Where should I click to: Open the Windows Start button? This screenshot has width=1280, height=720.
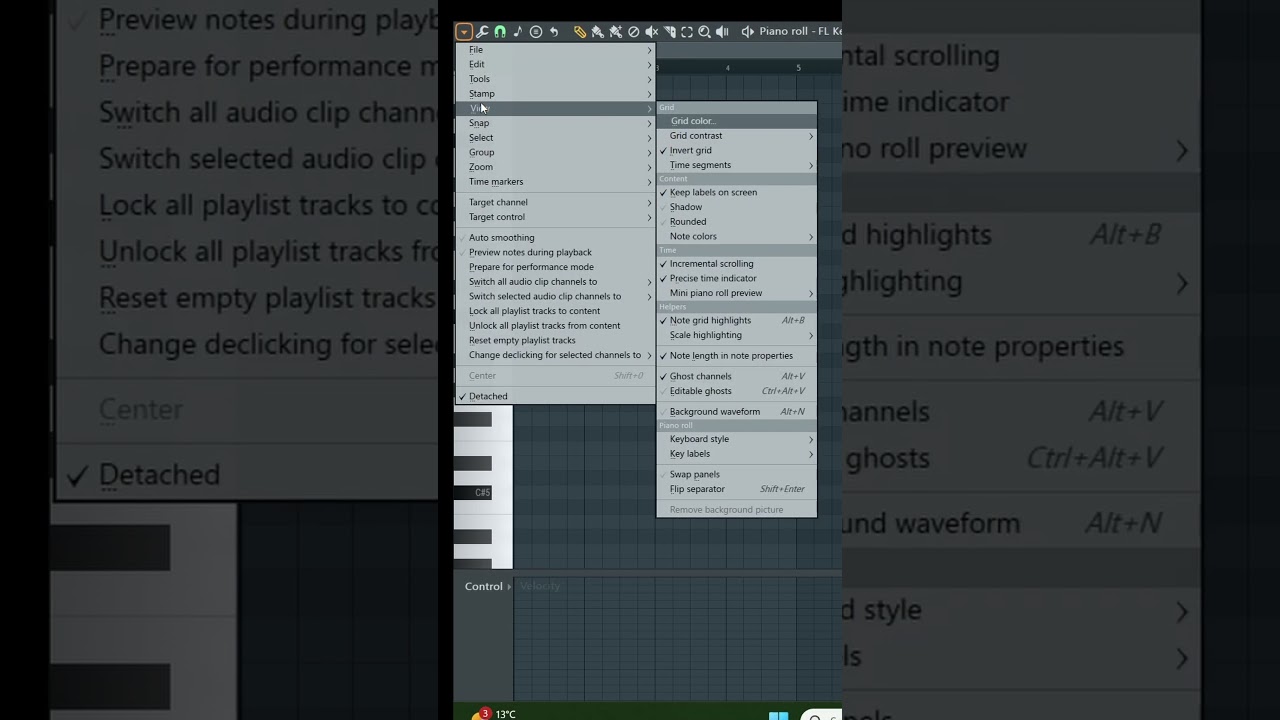(778, 714)
